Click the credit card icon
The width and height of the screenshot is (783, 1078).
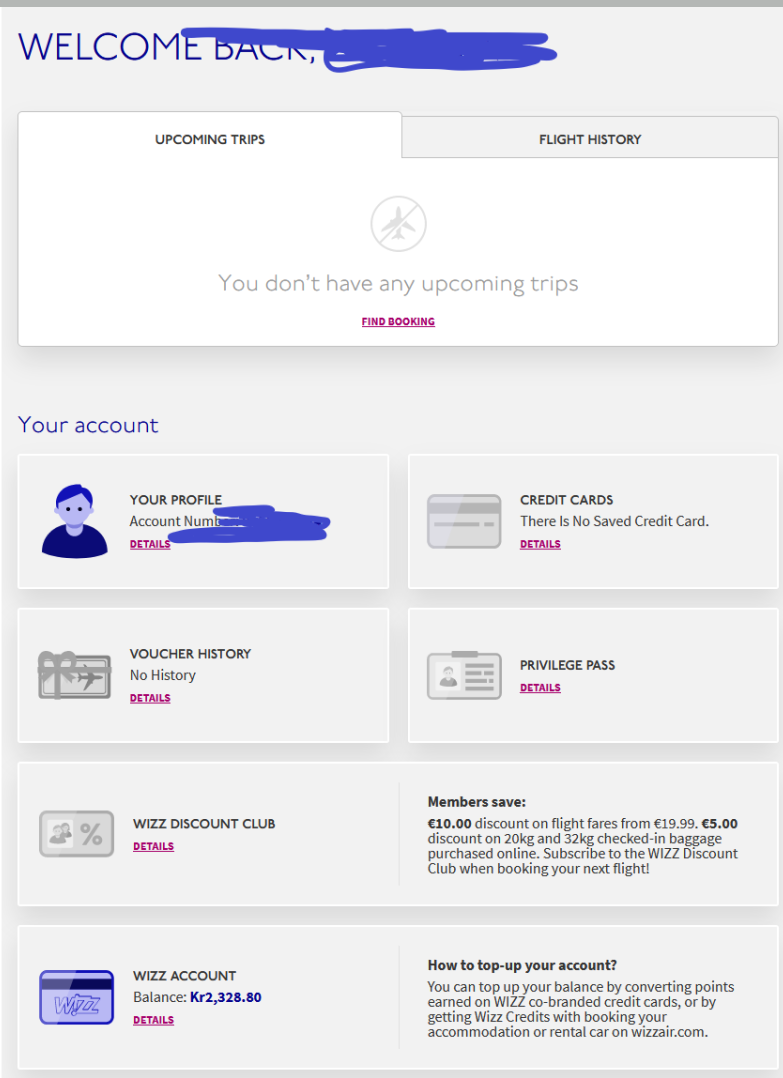[x=464, y=521]
